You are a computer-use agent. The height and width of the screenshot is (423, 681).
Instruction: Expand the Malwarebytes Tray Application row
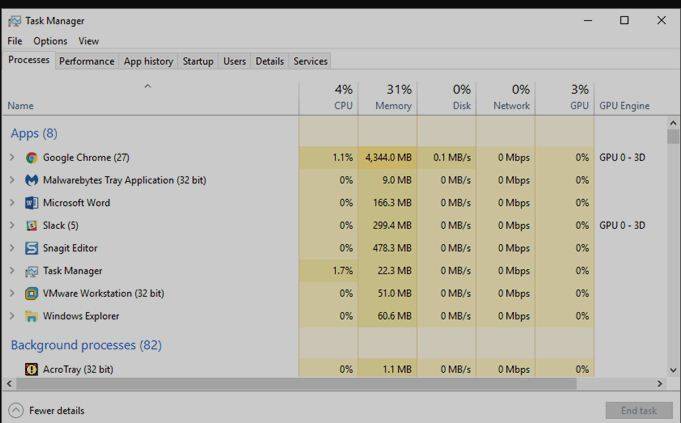[12, 180]
